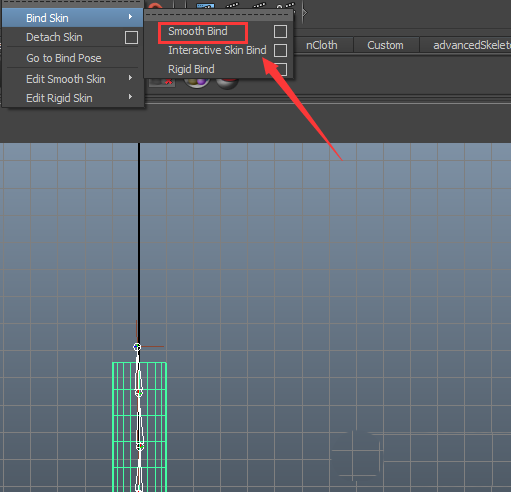Click the Detach Skin menu entry

(x=54, y=37)
